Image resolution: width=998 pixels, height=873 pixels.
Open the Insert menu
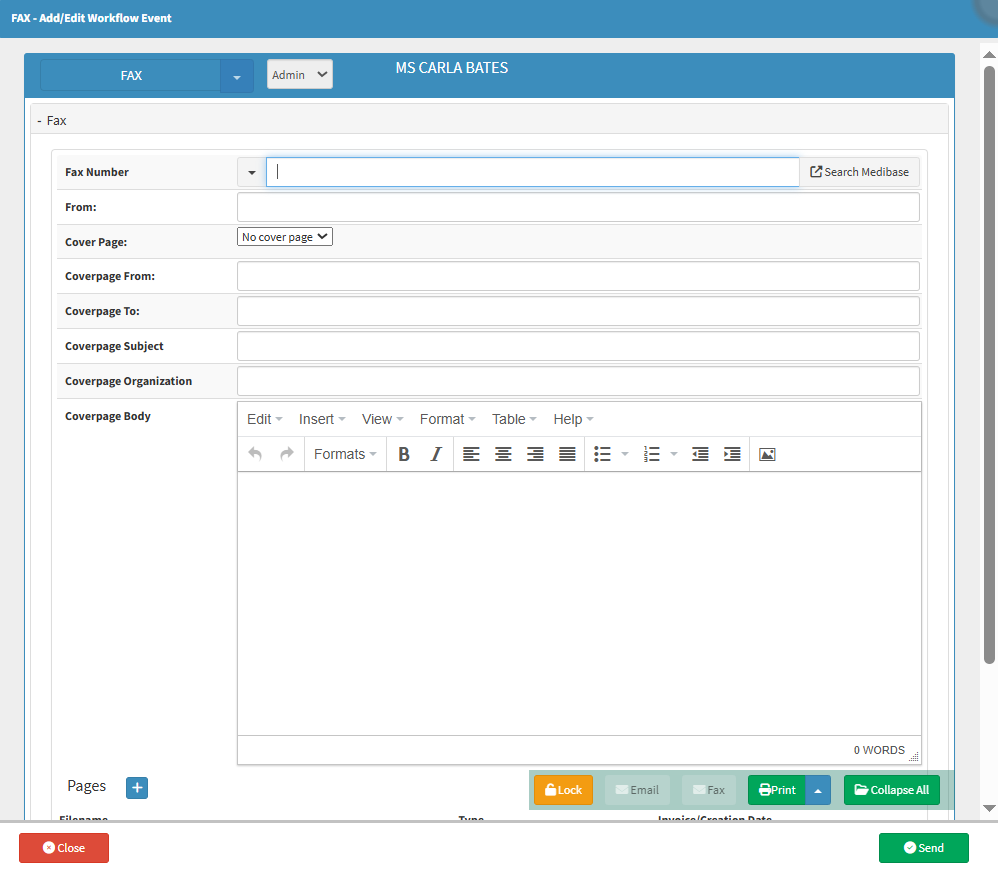[322, 419]
